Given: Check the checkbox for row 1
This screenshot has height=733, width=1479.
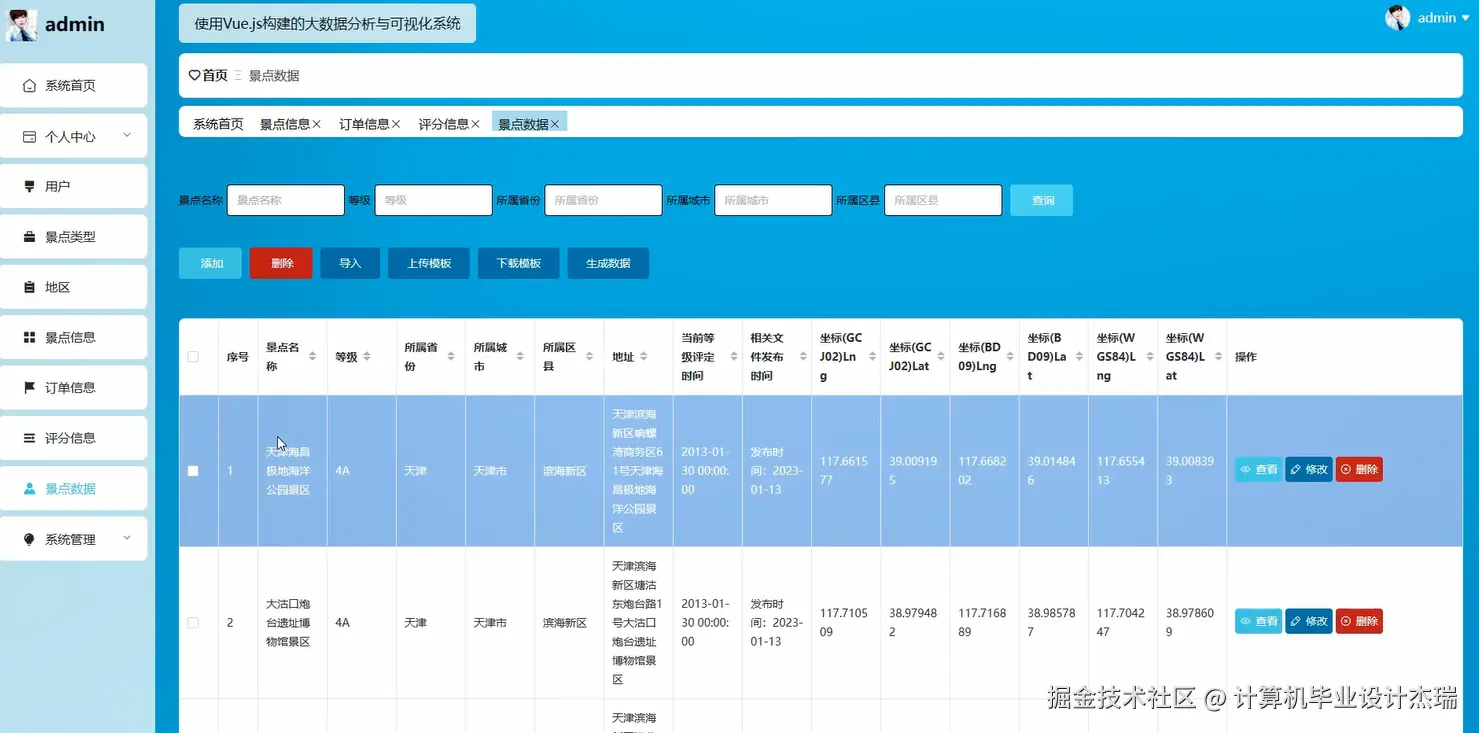Looking at the screenshot, I should coord(193,470).
